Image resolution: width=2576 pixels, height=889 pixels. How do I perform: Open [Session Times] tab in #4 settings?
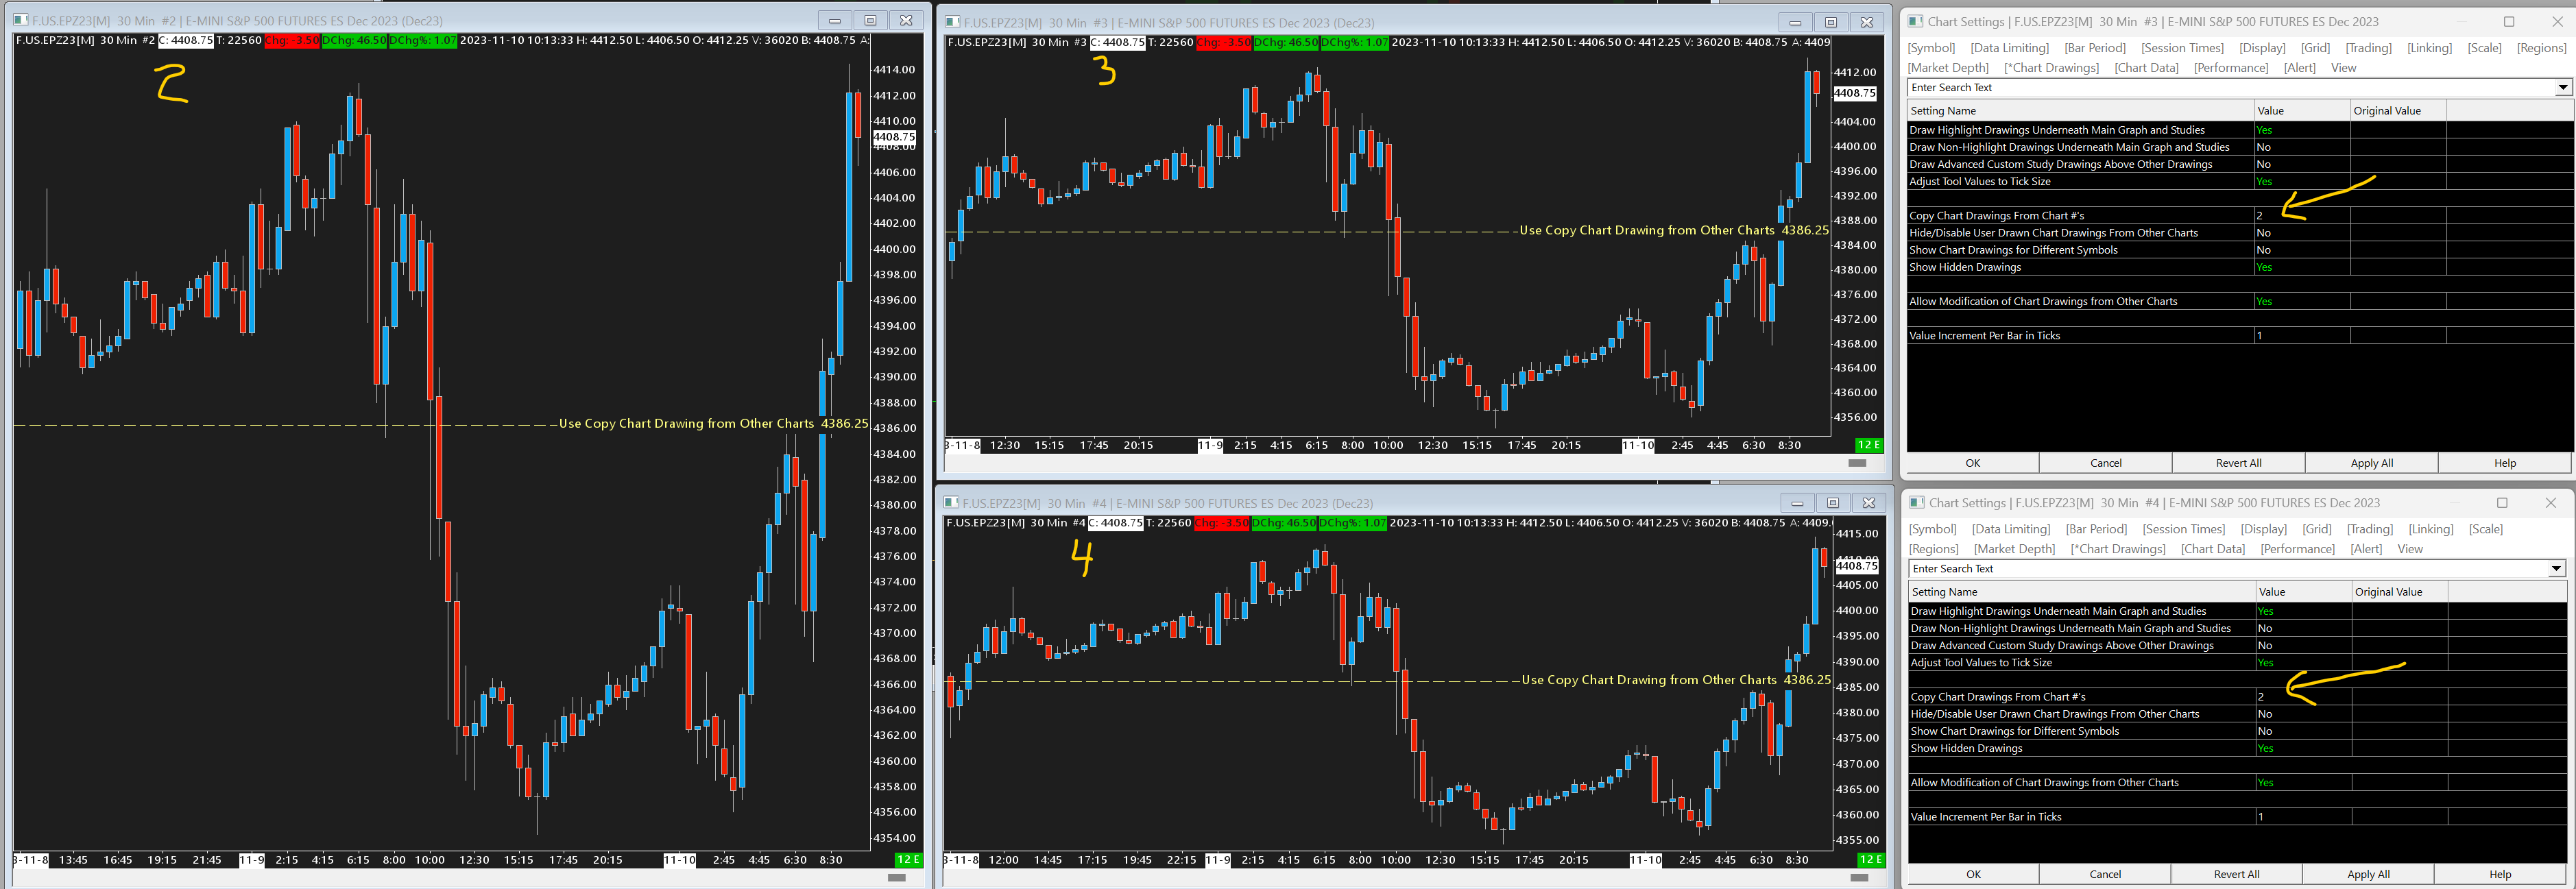2183,529
